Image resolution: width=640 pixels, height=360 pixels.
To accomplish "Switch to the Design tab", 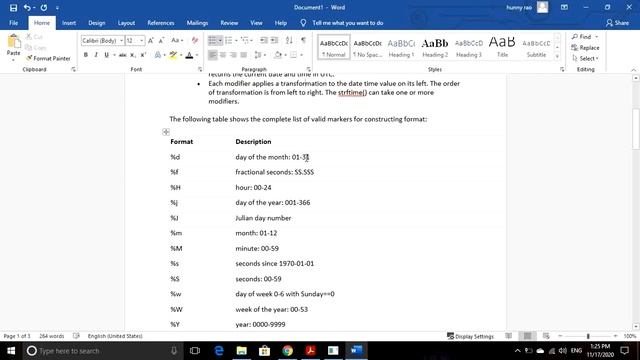I will click(97, 23).
